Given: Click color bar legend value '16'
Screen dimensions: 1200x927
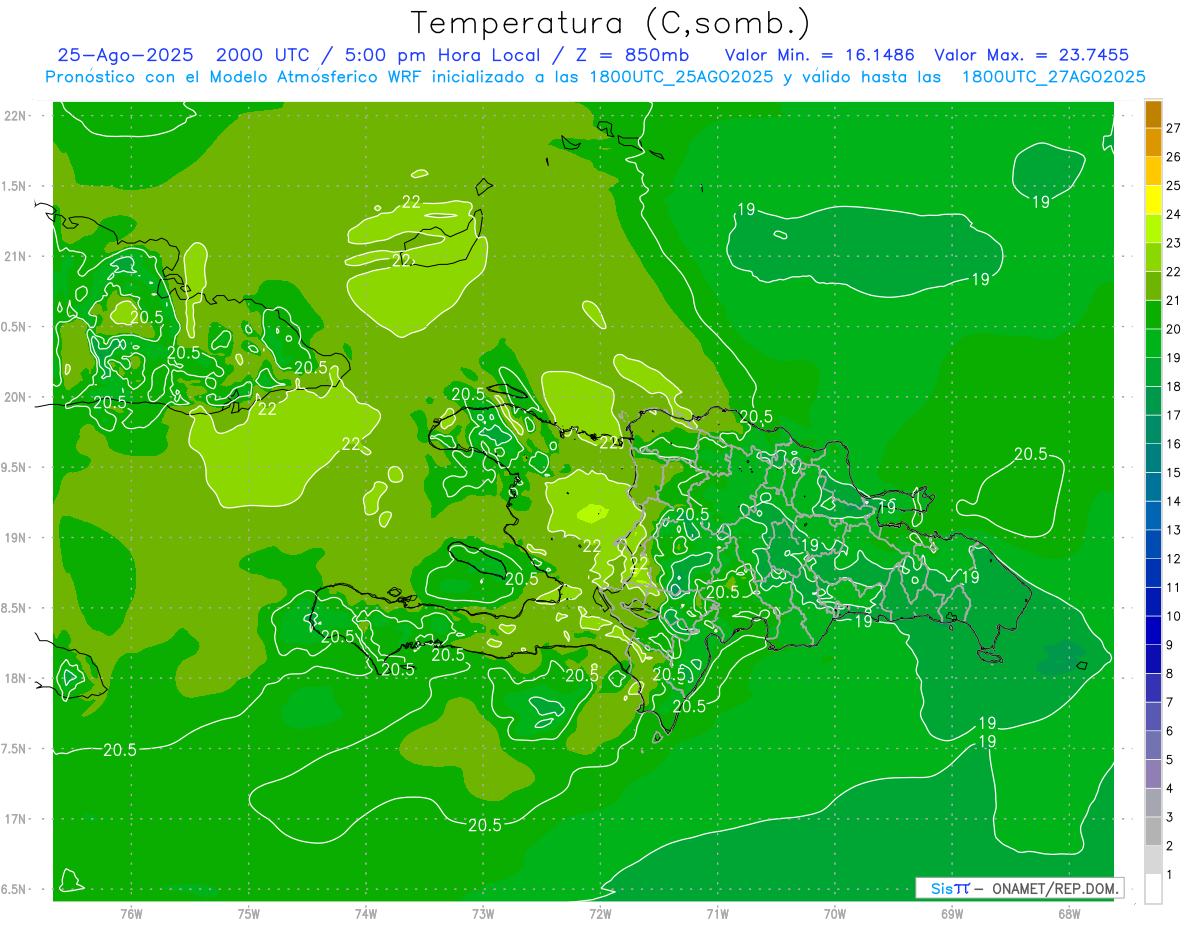Looking at the screenshot, I should pyautogui.click(x=1174, y=444).
